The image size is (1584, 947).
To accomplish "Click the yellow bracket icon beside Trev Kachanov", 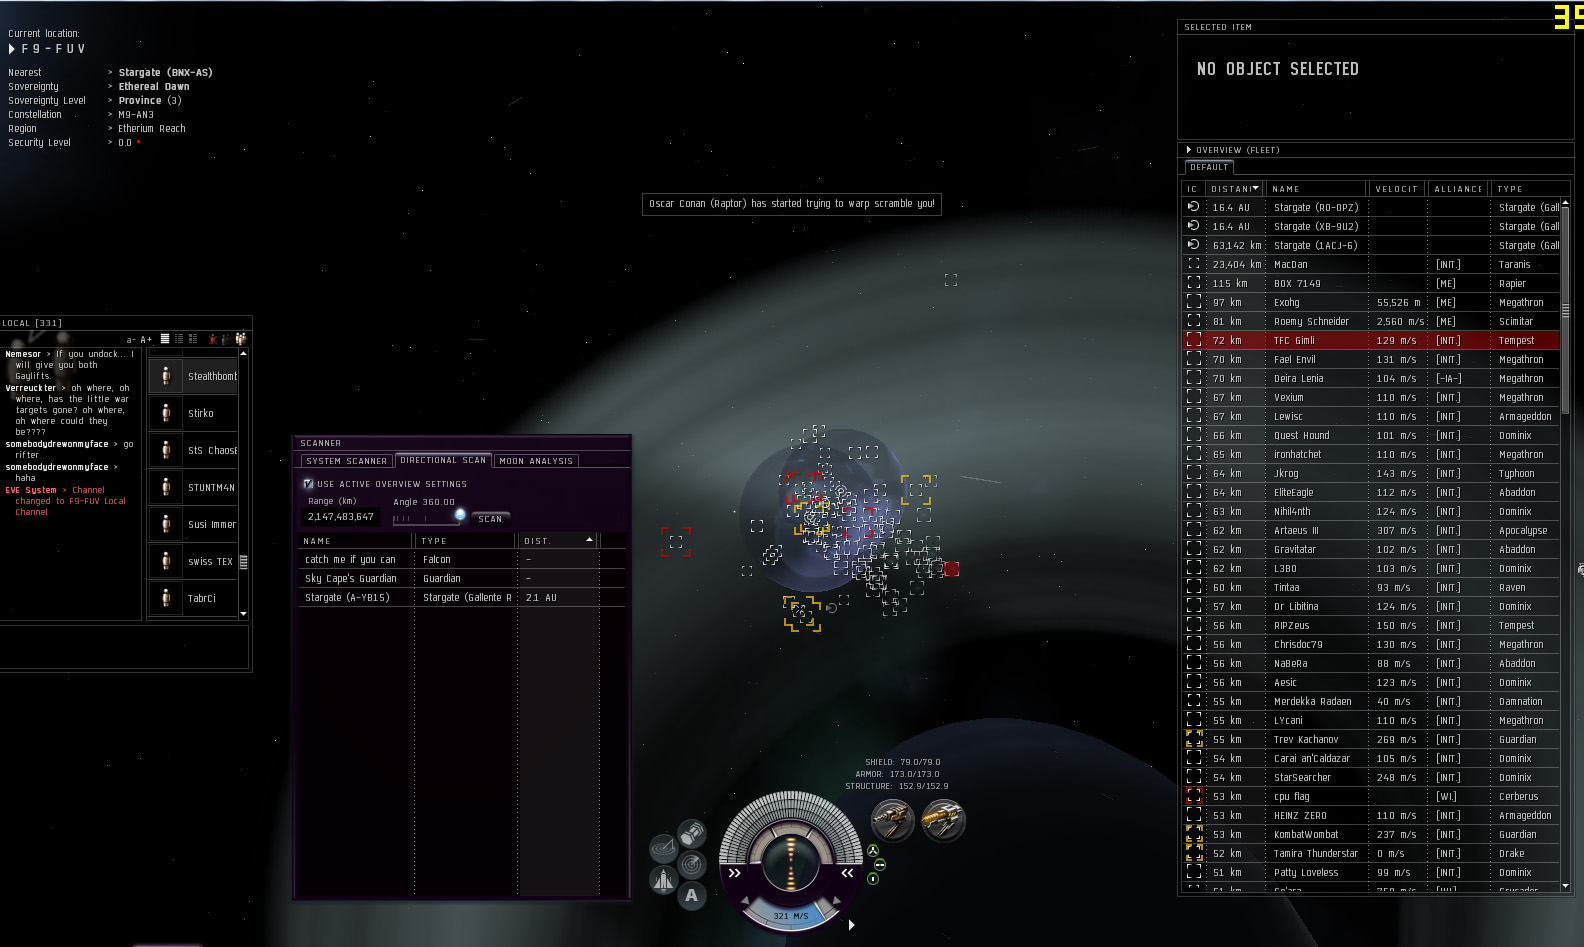I will 1194,739.
